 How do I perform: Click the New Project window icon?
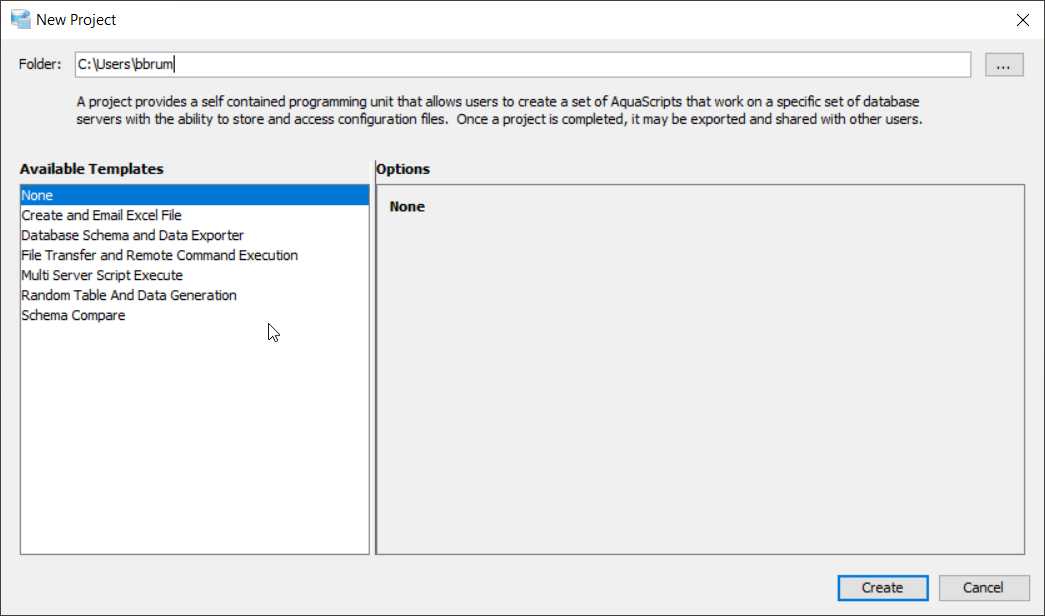point(21,19)
